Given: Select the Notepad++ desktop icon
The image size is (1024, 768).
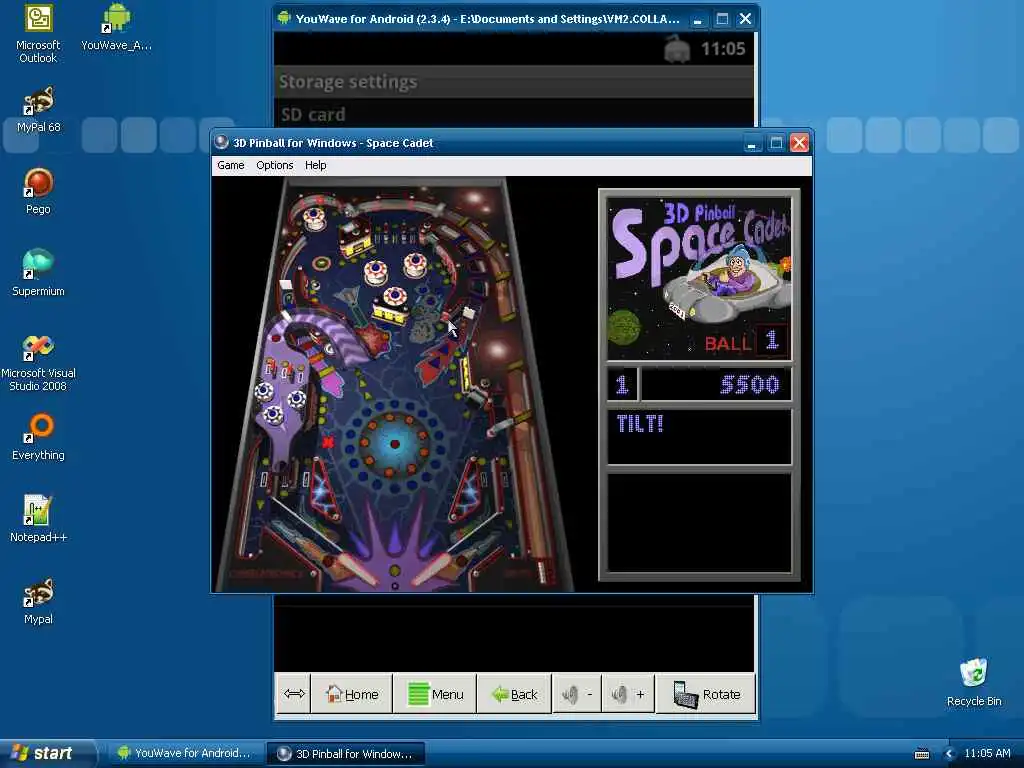Looking at the screenshot, I should [38, 519].
